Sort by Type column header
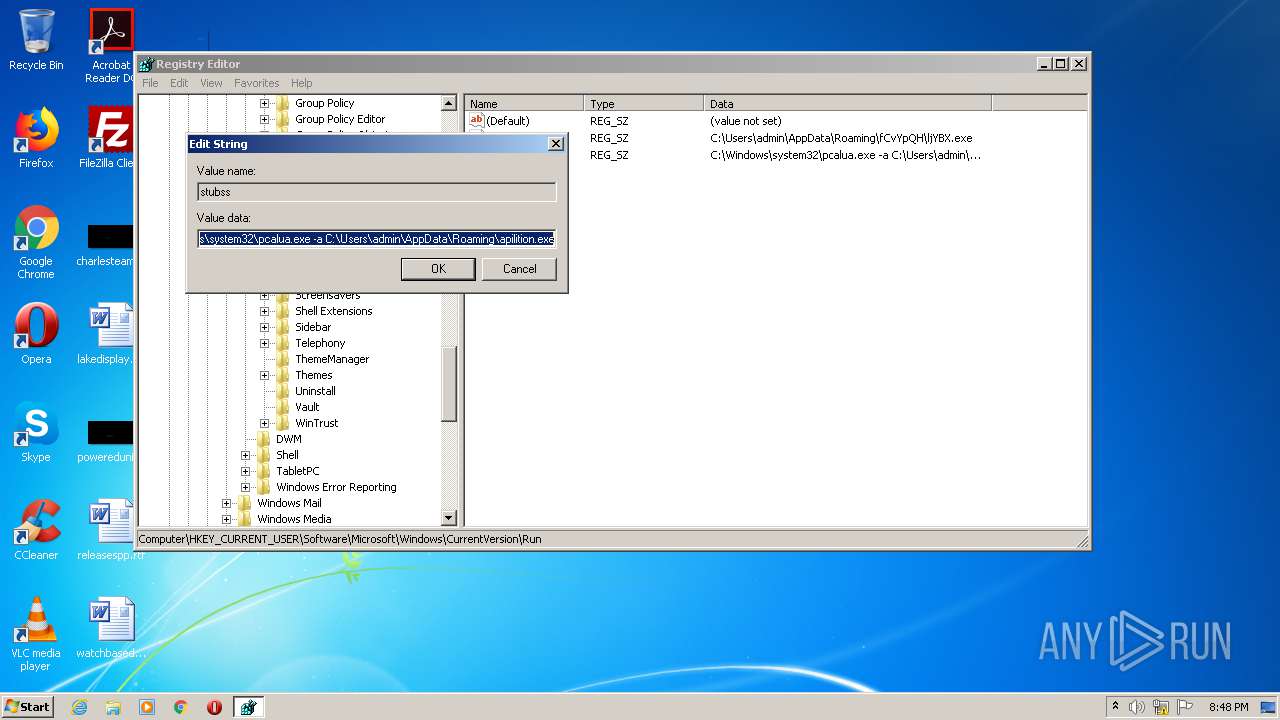This screenshot has height=720, width=1280. point(644,103)
